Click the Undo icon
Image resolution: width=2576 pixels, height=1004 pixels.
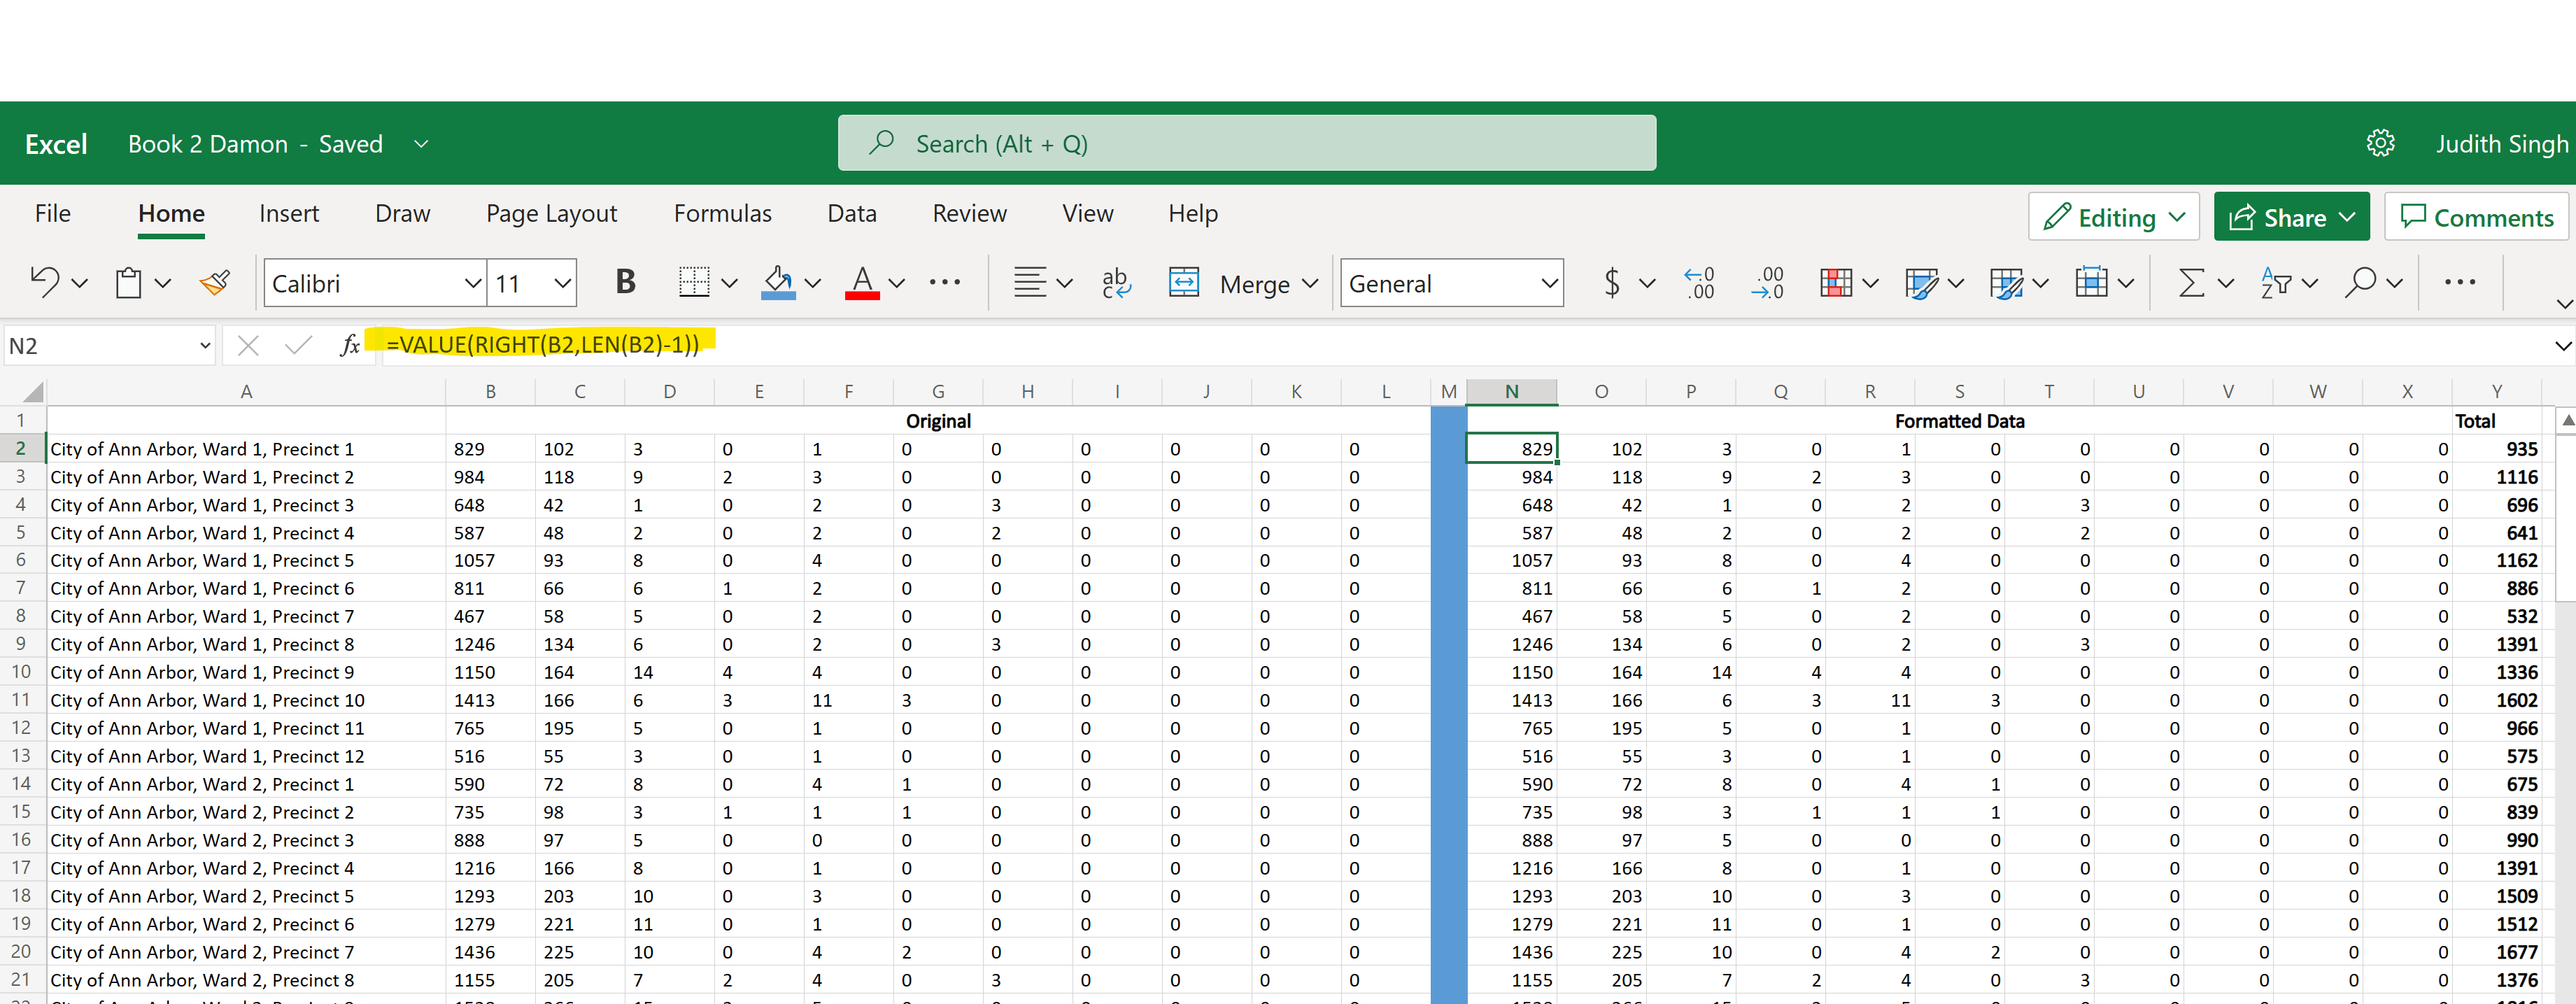[x=44, y=282]
